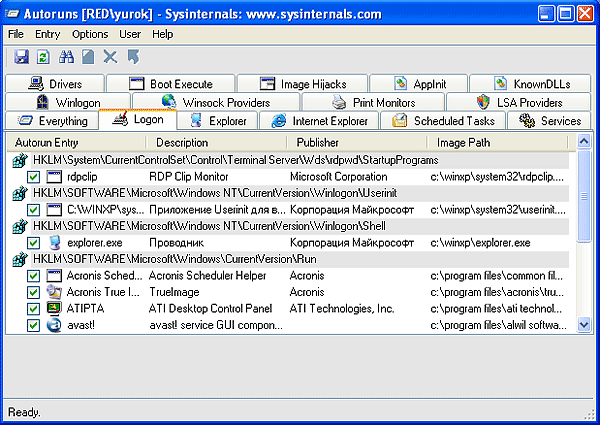Uncheck the rdpclip autorun entry
This screenshot has width=600, height=425.
coord(33,177)
